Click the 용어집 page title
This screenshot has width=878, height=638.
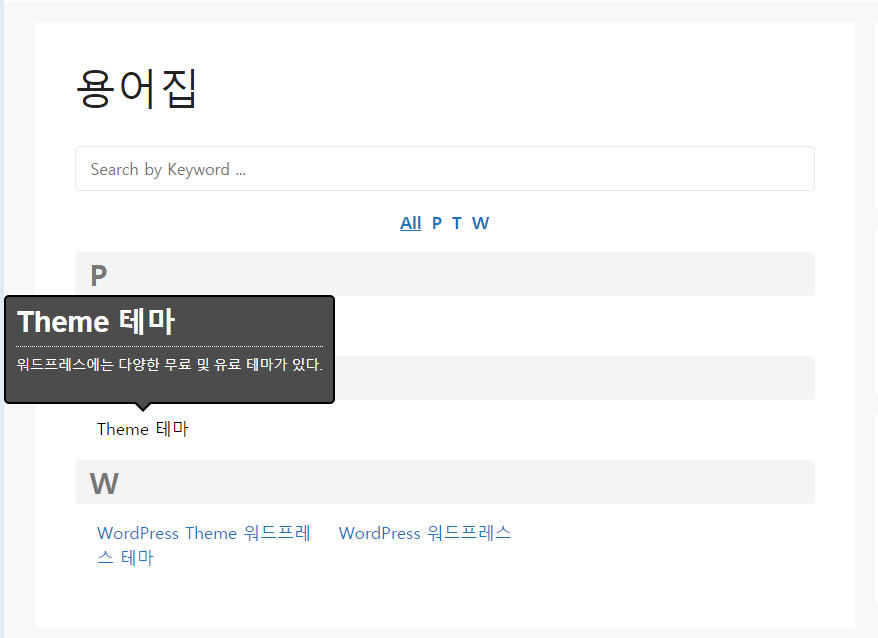(137, 88)
